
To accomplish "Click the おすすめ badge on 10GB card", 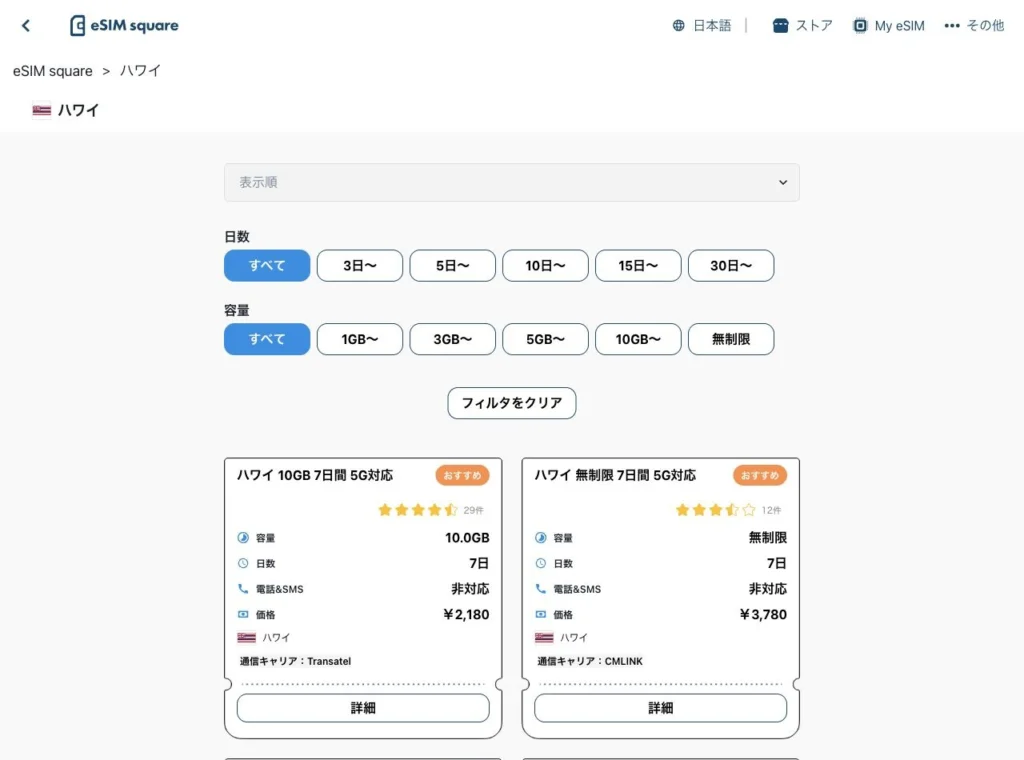I will pos(462,475).
